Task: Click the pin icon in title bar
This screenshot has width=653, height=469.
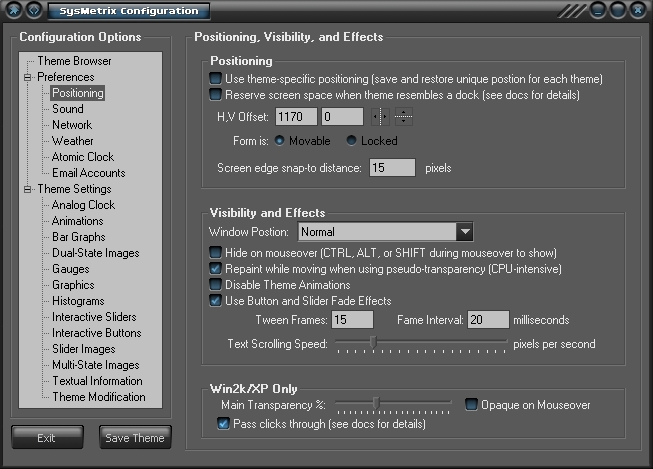Action: (14, 10)
